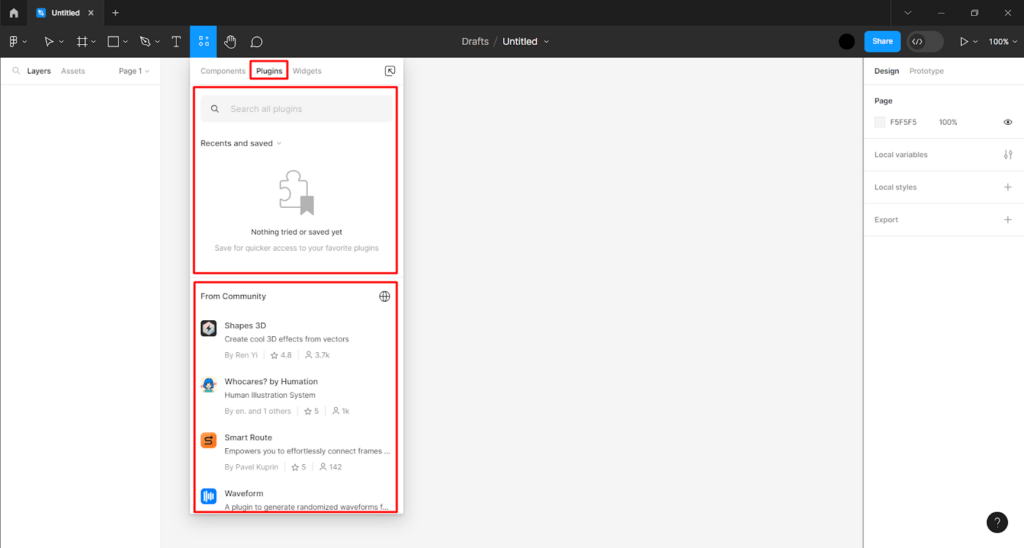Open the Shapes 3D plugin icon
This screenshot has width=1024, height=548.
coord(208,328)
